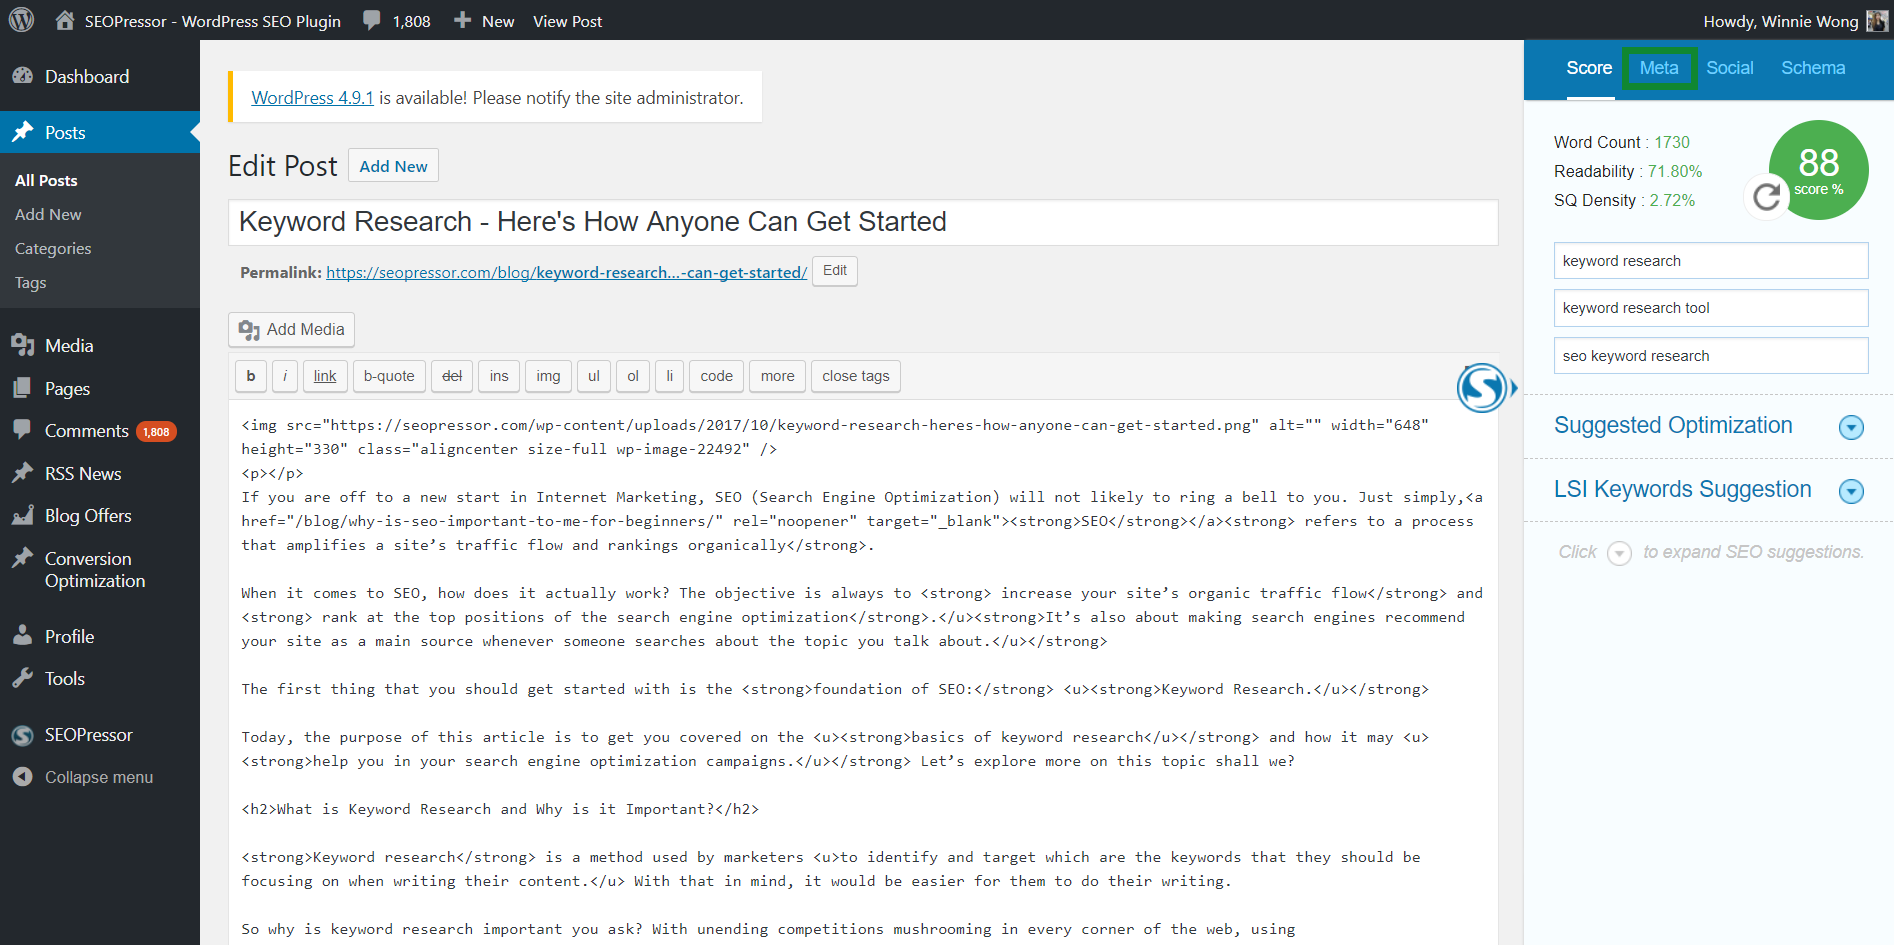This screenshot has height=945, width=1894.
Task: Switch to the Score tab
Action: coord(1589,68)
